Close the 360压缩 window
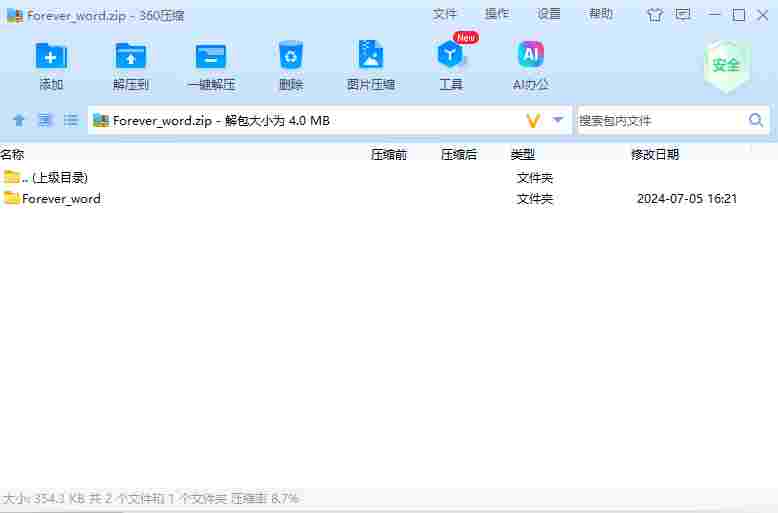Image resolution: width=778 pixels, height=513 pixels. coord(763,15)
